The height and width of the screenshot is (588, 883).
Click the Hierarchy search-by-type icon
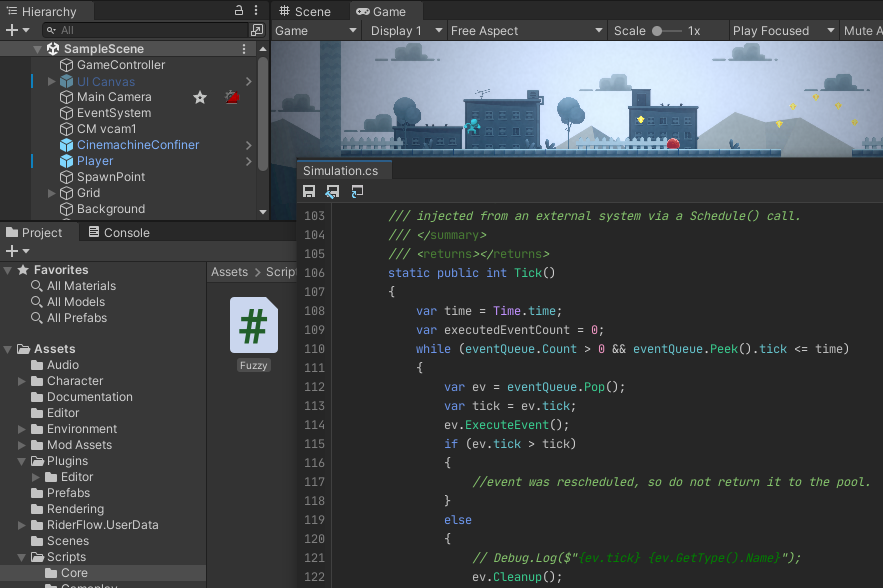257,31
